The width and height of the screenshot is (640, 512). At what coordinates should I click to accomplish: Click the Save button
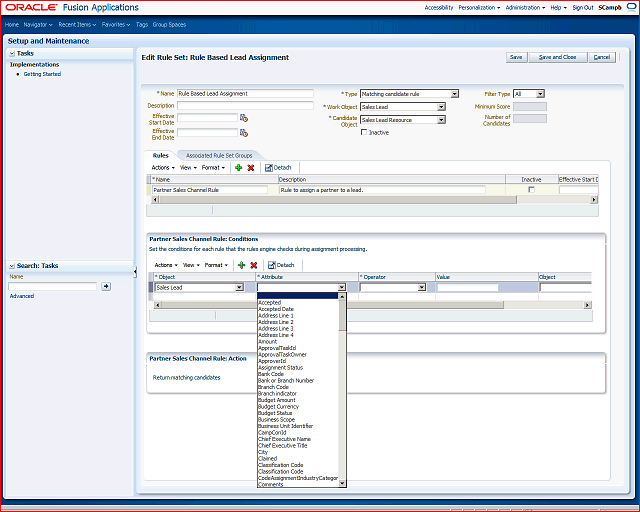516,57
